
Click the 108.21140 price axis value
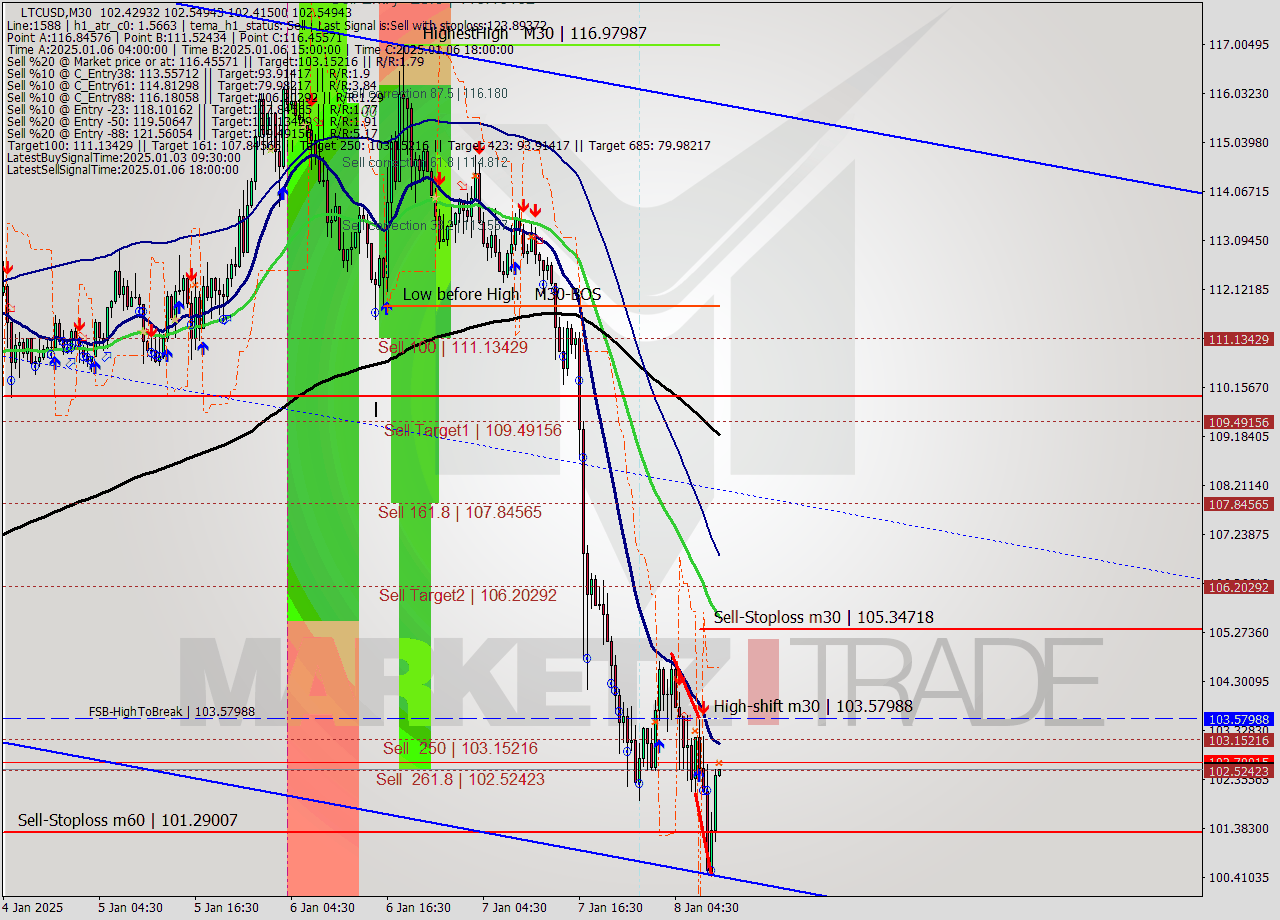point(1239,485)
